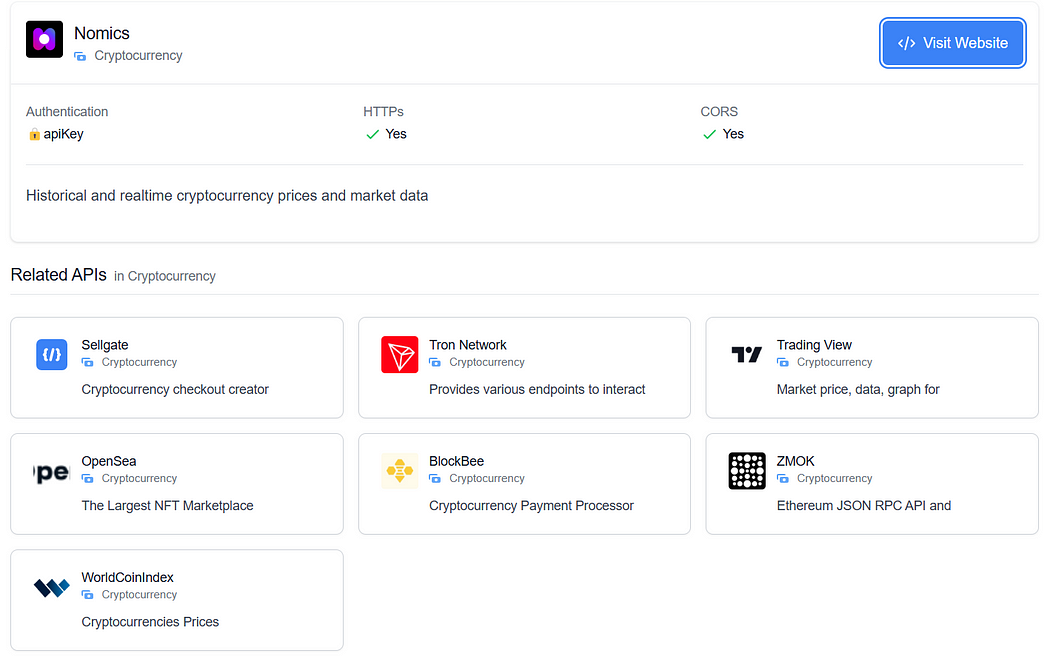Open the OpenSea API title
1050x659 pixels.
[108, 461]
